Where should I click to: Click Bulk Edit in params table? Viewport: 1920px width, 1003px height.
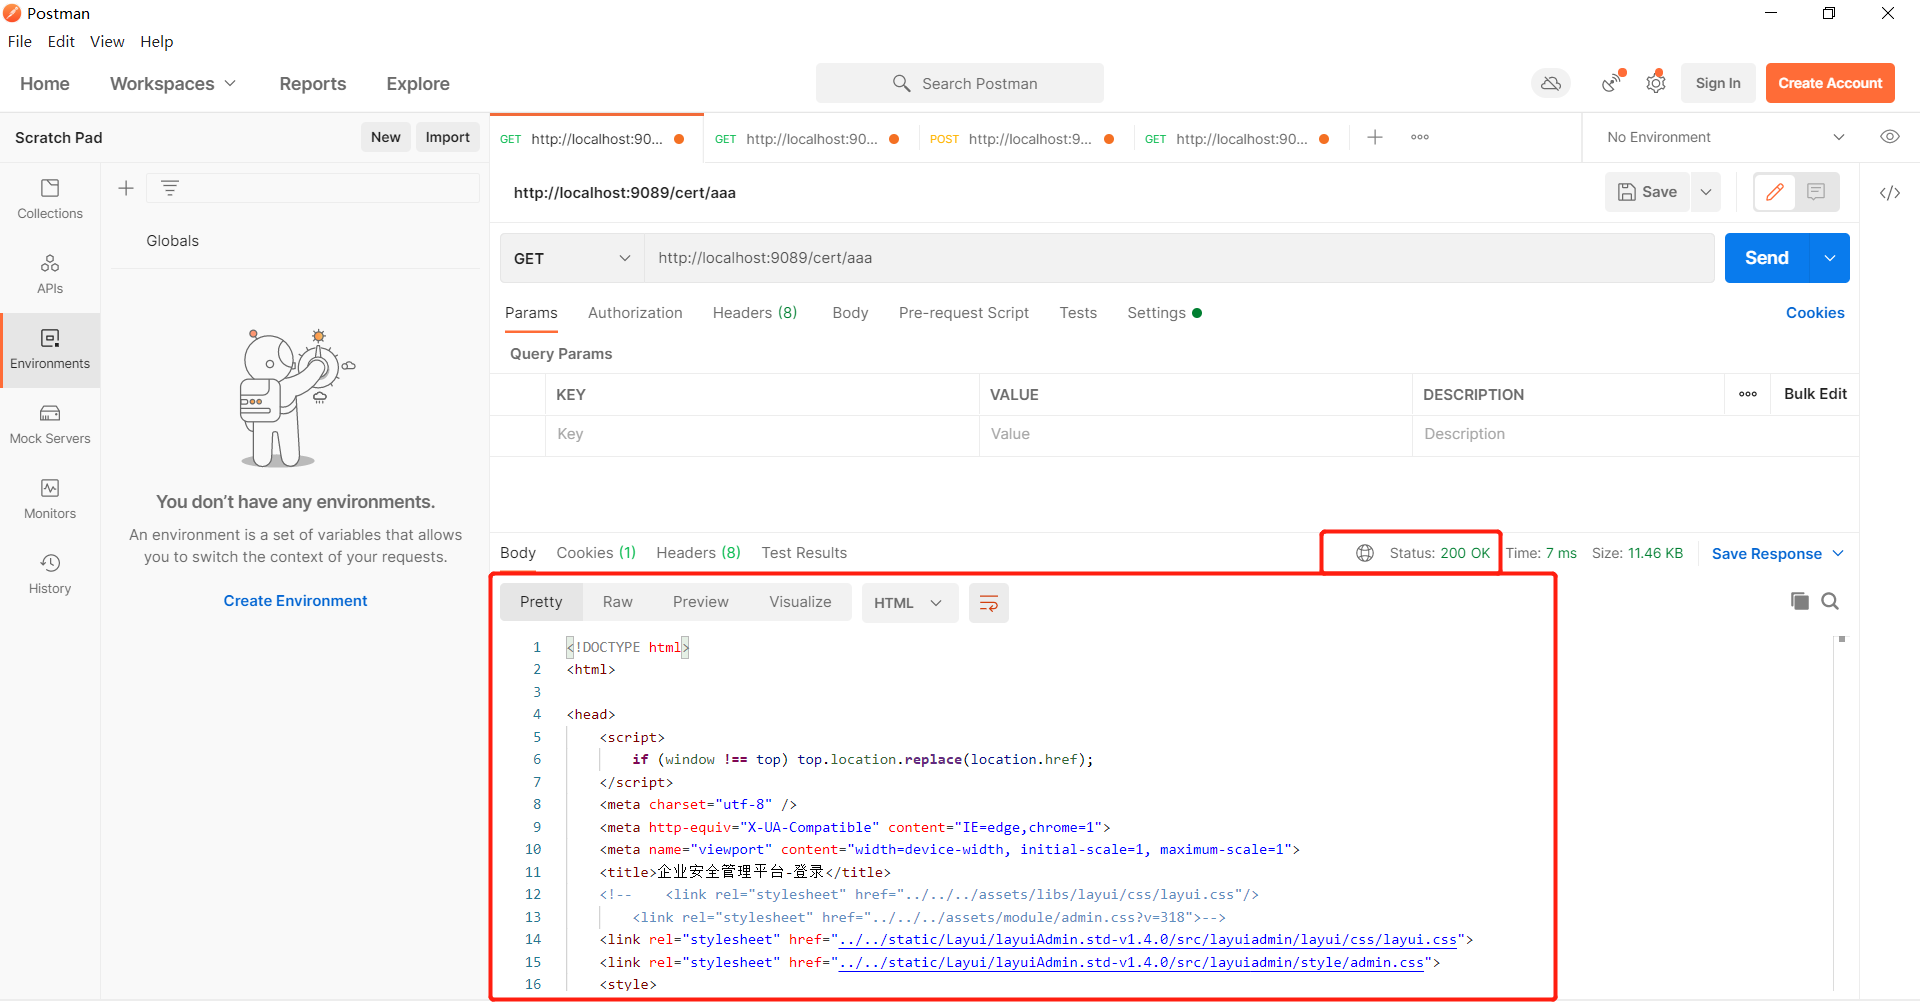click(x=1815, y=394)
